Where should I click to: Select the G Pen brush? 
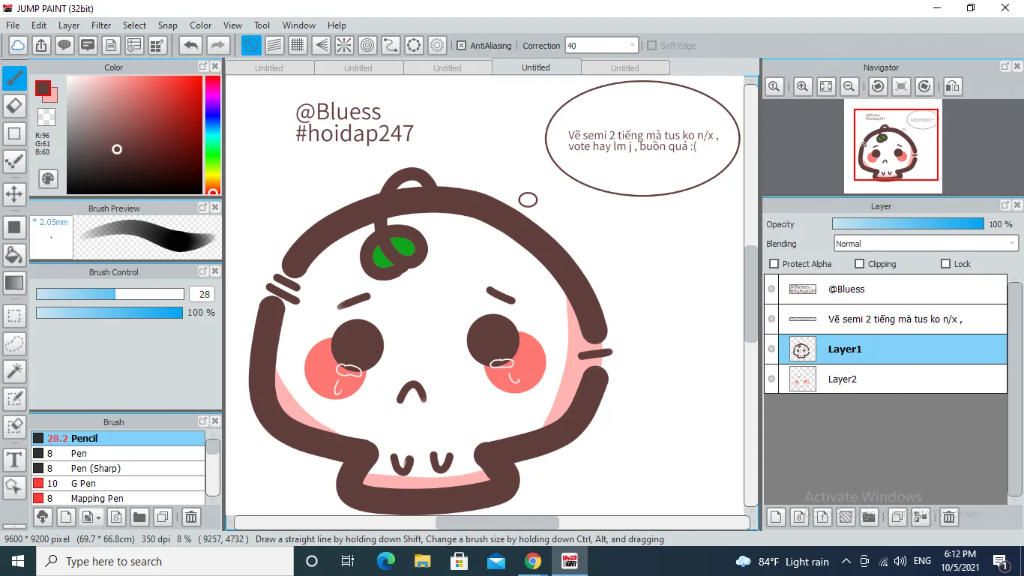click(118, 483)
